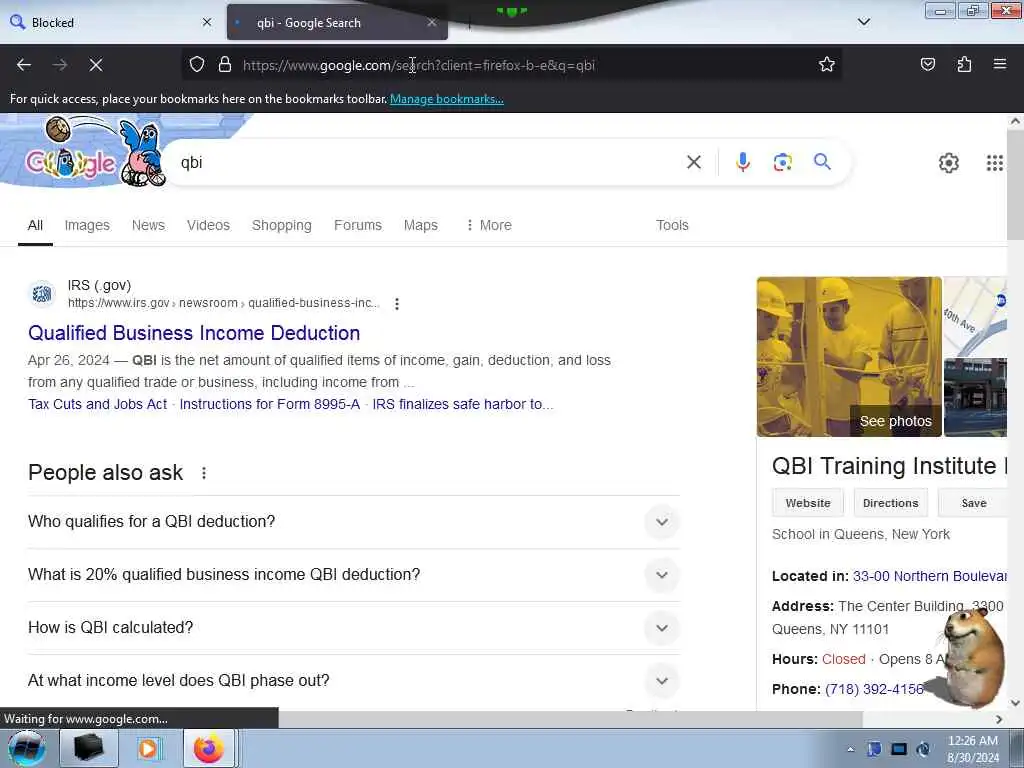The image size is (1024, 768).
Task: Call phone number (718) 392-4156
Action: click(874, 689)
